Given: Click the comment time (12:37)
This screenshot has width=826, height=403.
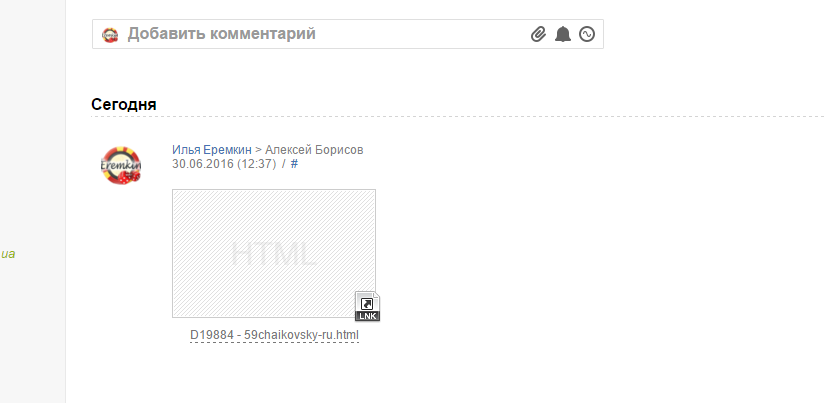Looking at the screenshot, I should point(257,164).
